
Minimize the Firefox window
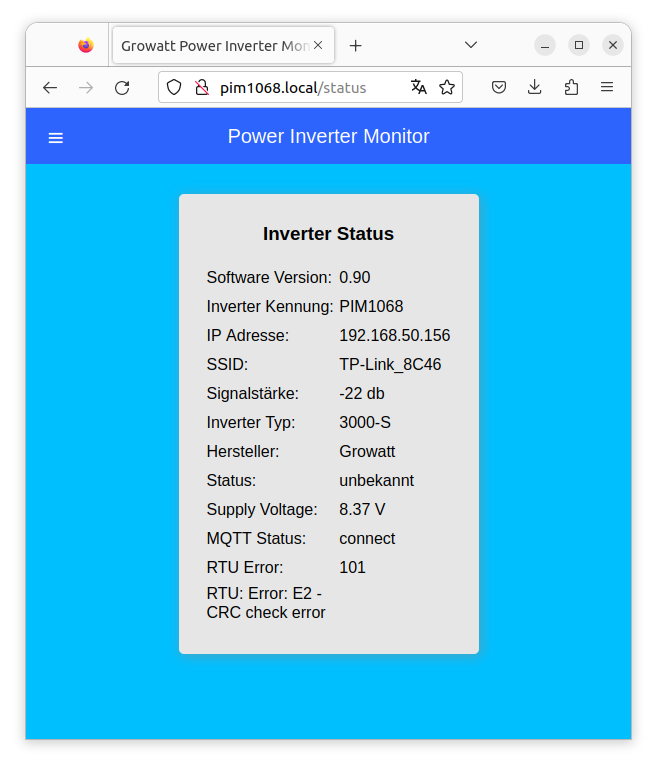coord(545,46)
